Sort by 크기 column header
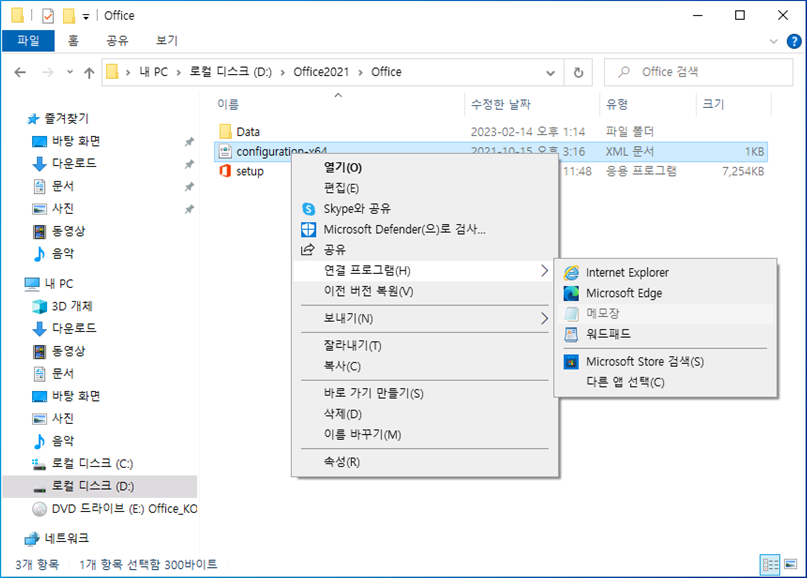The image size is (807, 578). click(734, 104)
